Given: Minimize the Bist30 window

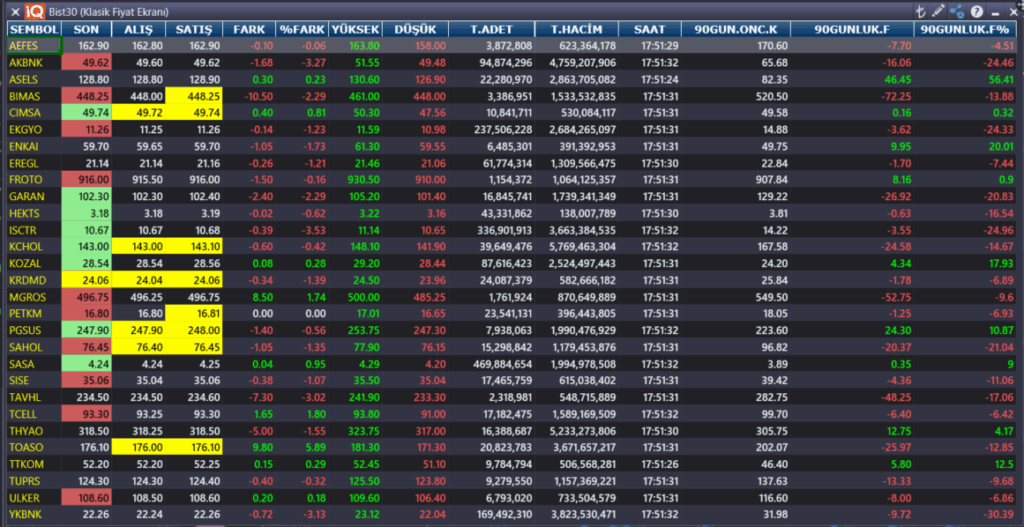Looking at the screenshot, I should tap(995, 13).
